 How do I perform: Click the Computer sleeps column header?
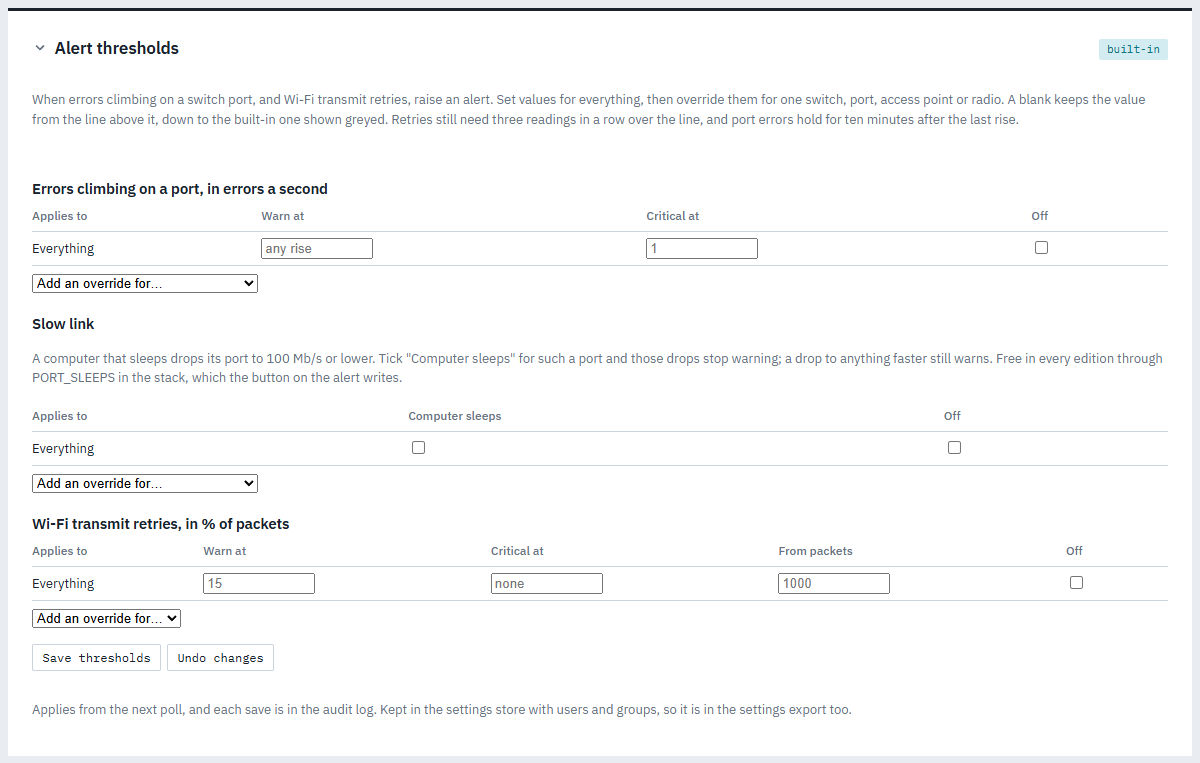[455, 416]
